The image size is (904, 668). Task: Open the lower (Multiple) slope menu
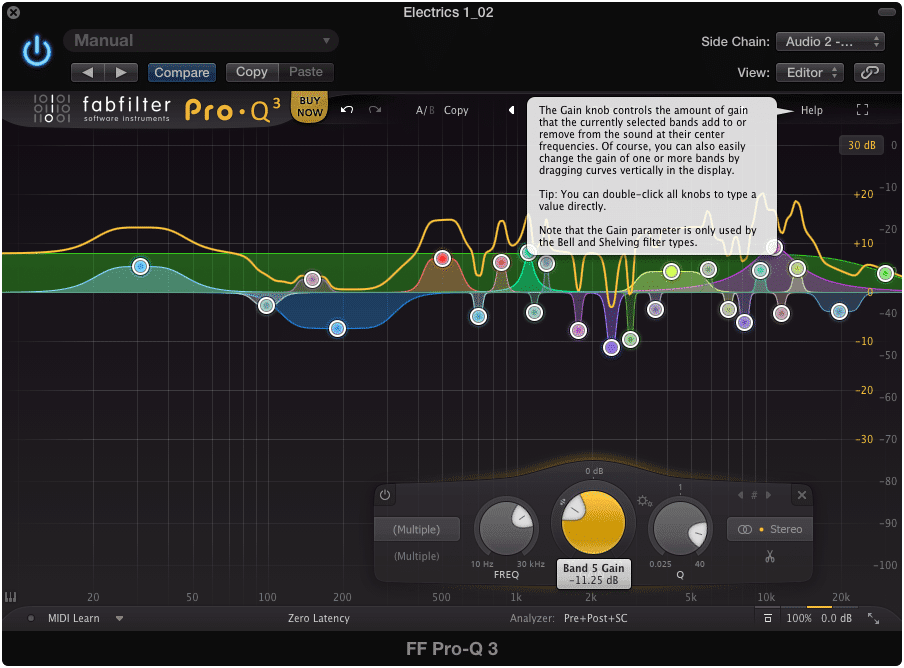point(417,556)
